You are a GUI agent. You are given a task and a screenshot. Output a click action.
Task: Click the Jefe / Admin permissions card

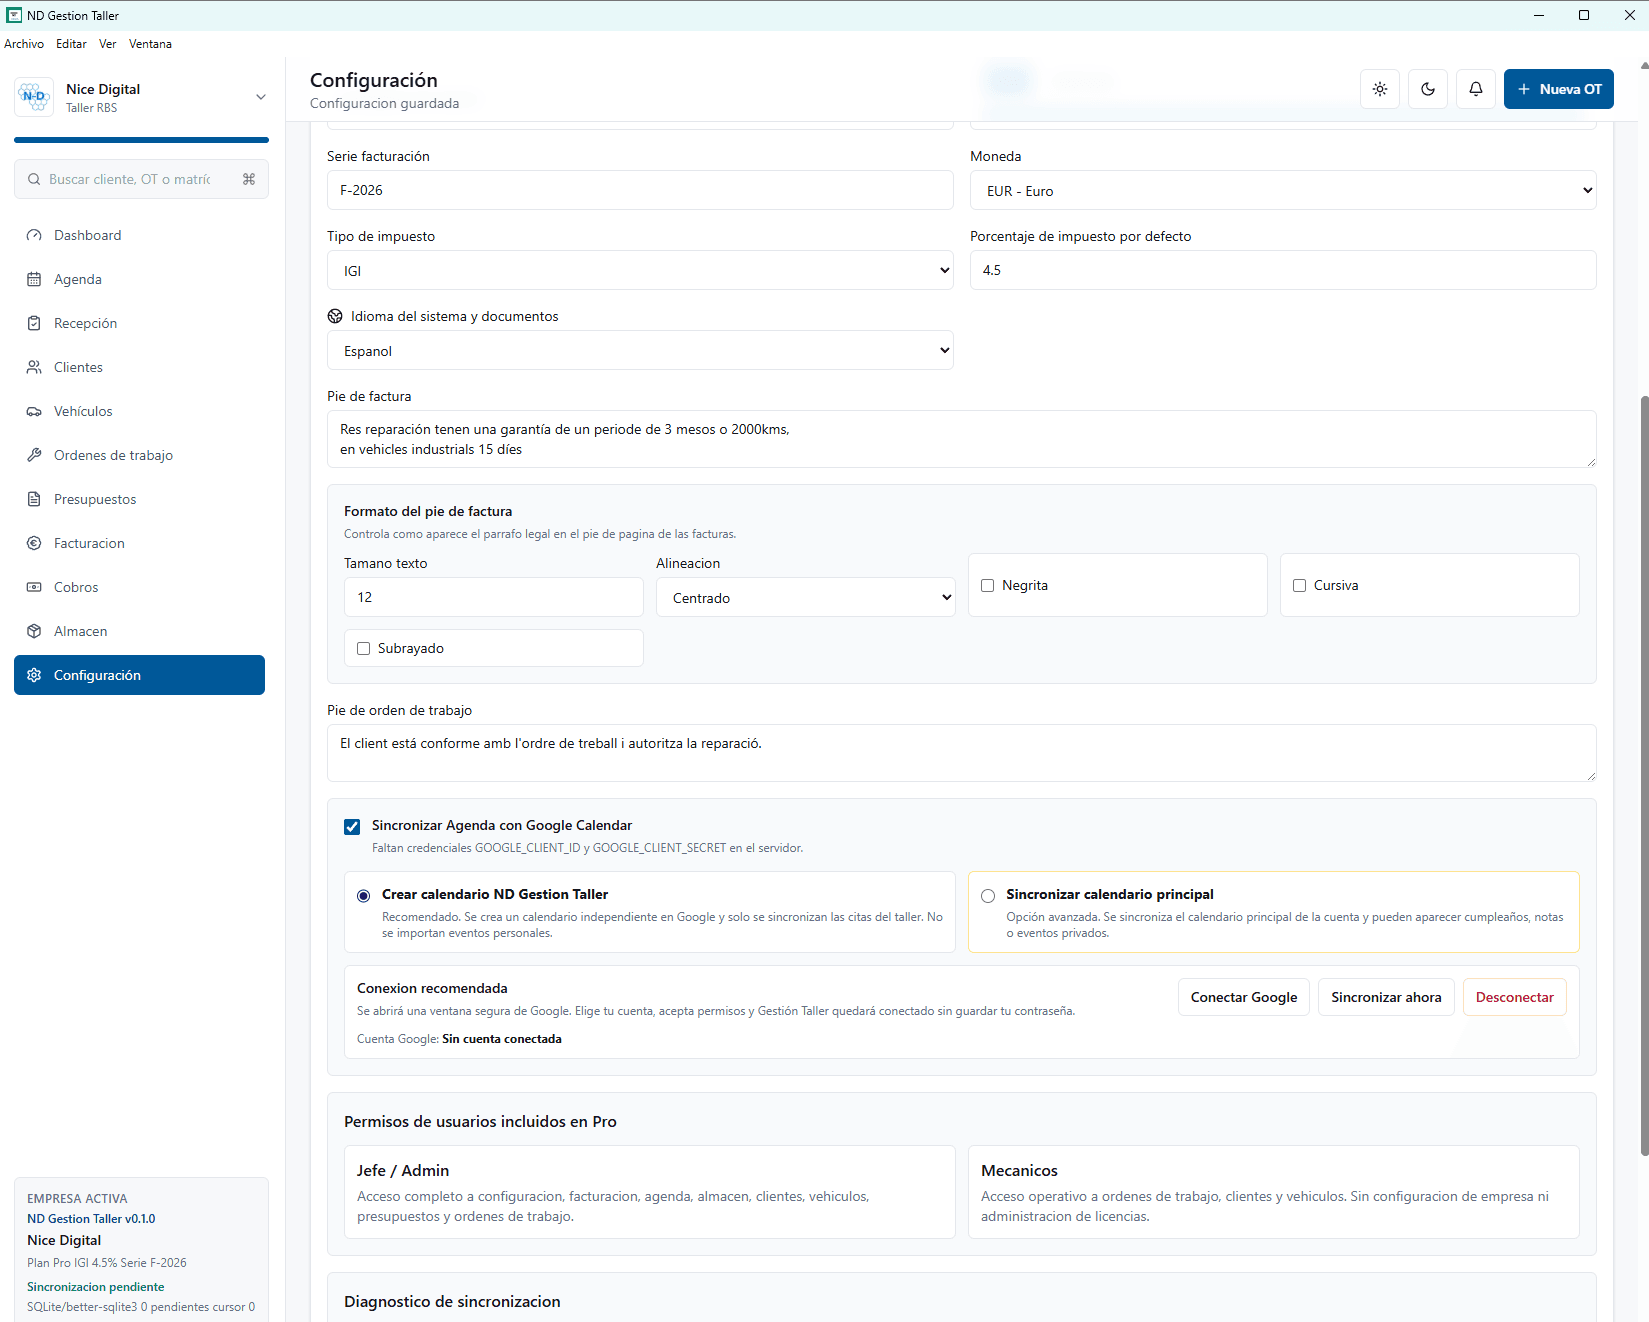click(x=650, y=1192)
